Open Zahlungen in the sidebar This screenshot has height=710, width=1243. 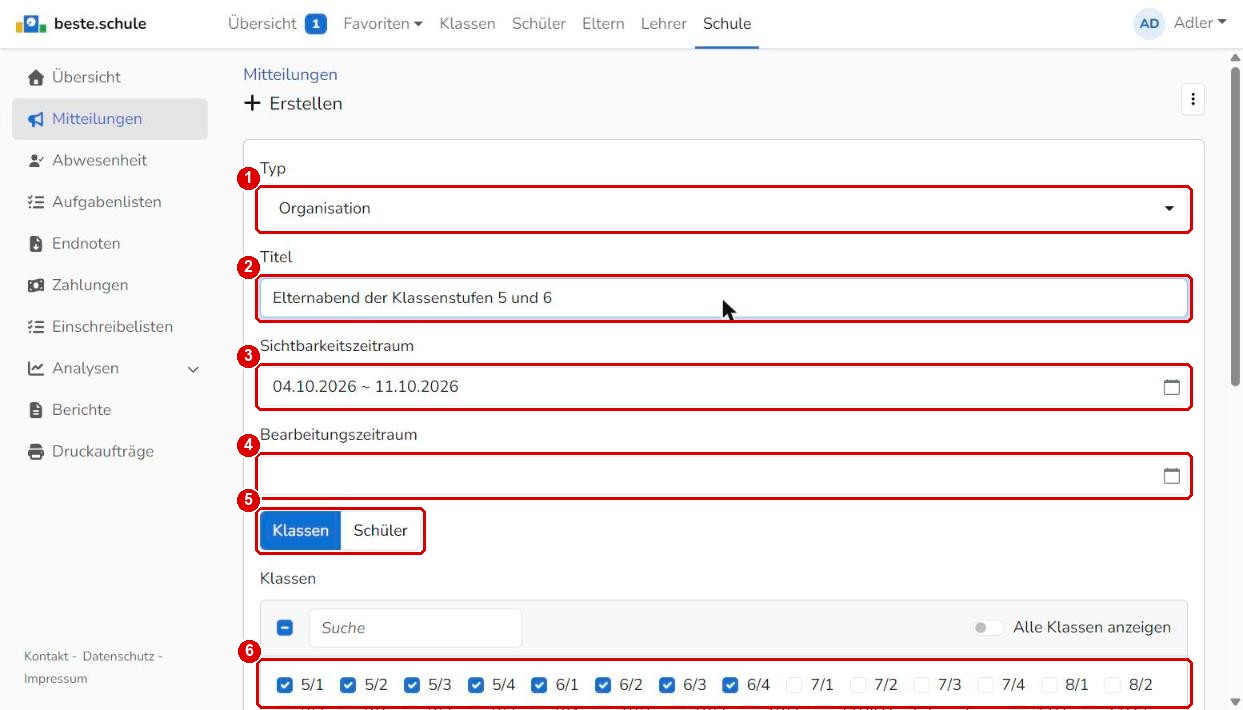[110, 285]
